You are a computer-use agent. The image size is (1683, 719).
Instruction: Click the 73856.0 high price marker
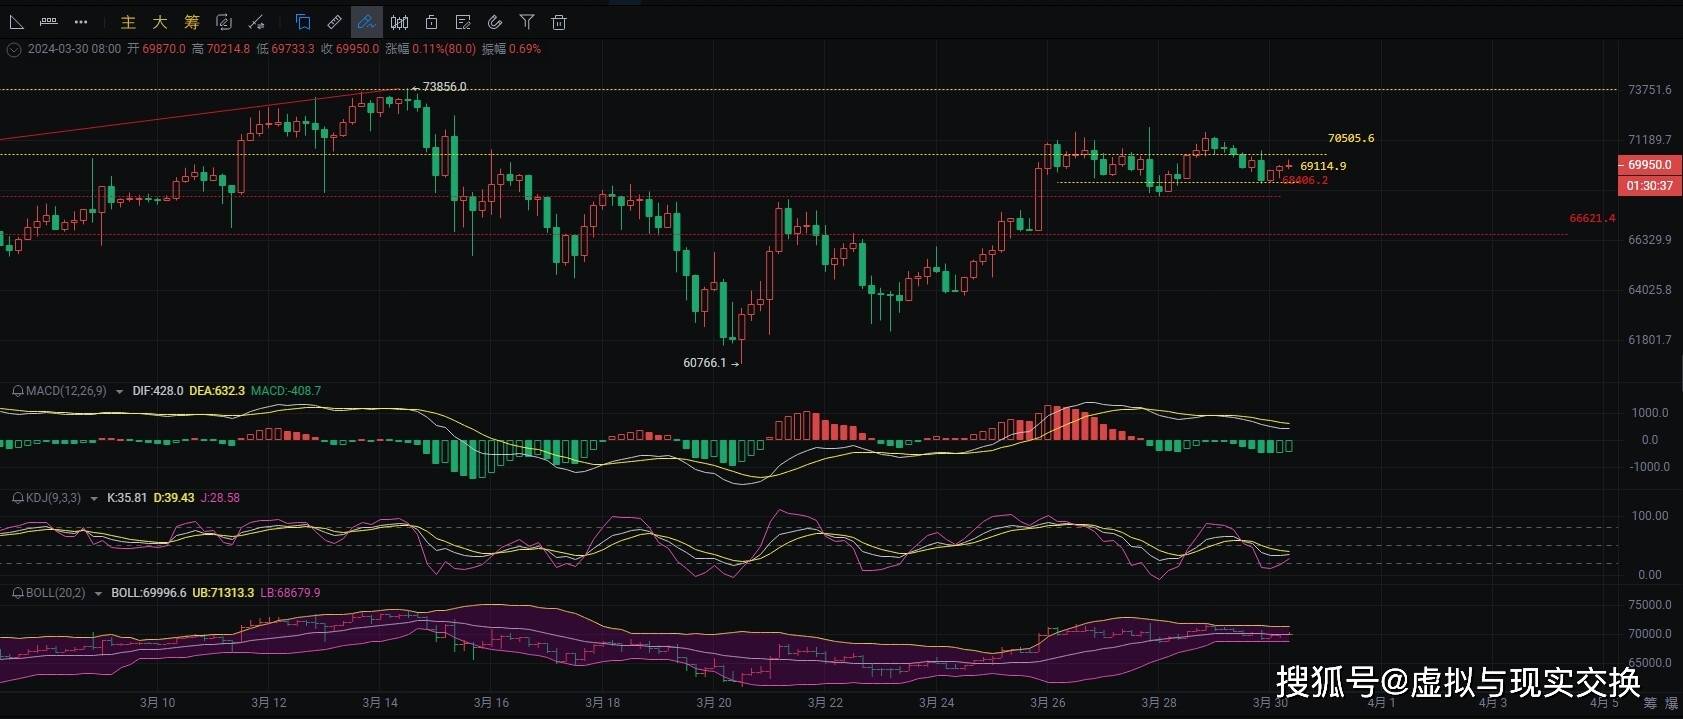point(440,87)
